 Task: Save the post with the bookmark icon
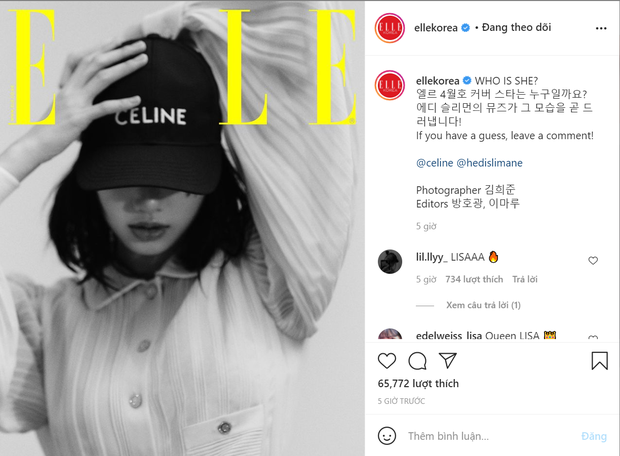[x=599, y=361]
